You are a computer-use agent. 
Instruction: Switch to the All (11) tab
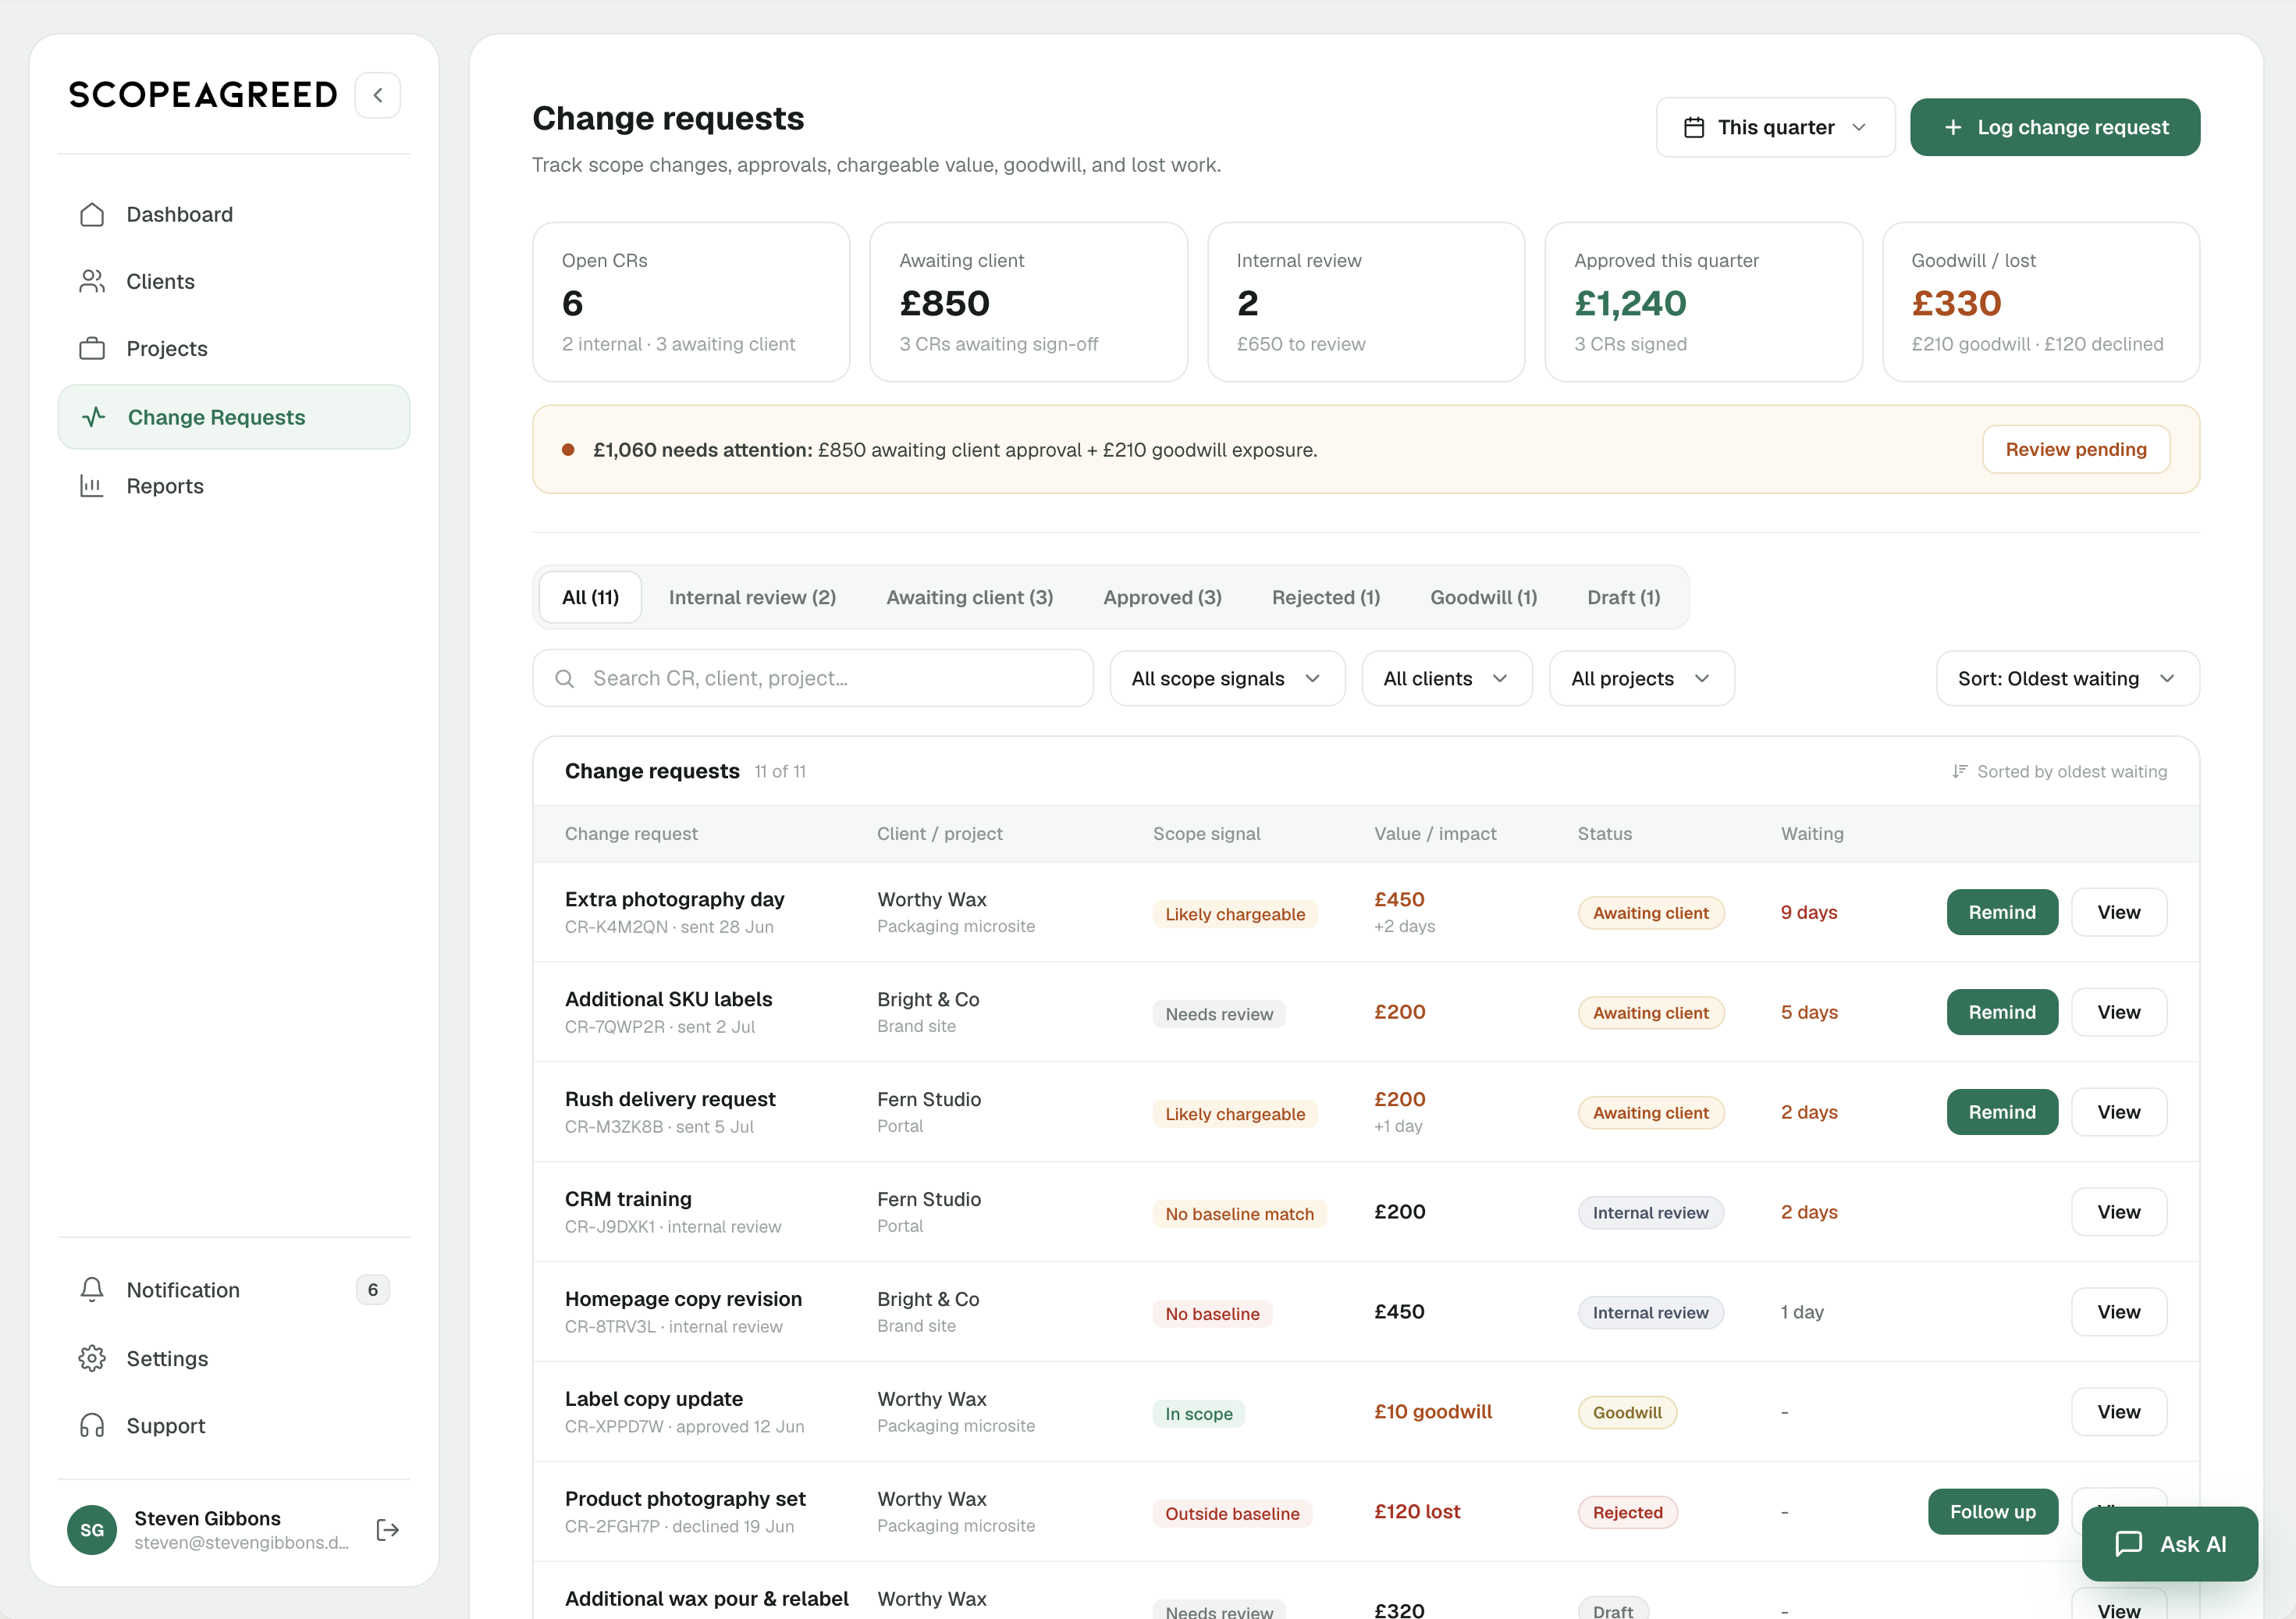(x=590, y=597)
